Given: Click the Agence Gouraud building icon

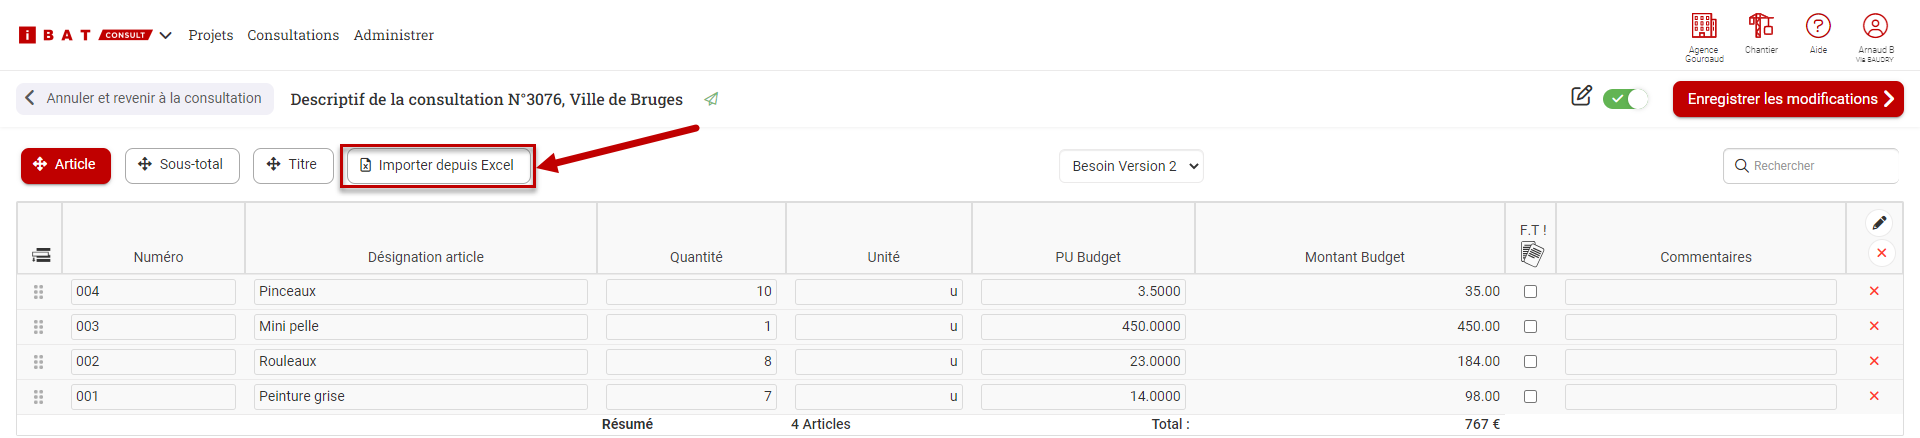Looking at the screenshot, I should point(1704,27).
